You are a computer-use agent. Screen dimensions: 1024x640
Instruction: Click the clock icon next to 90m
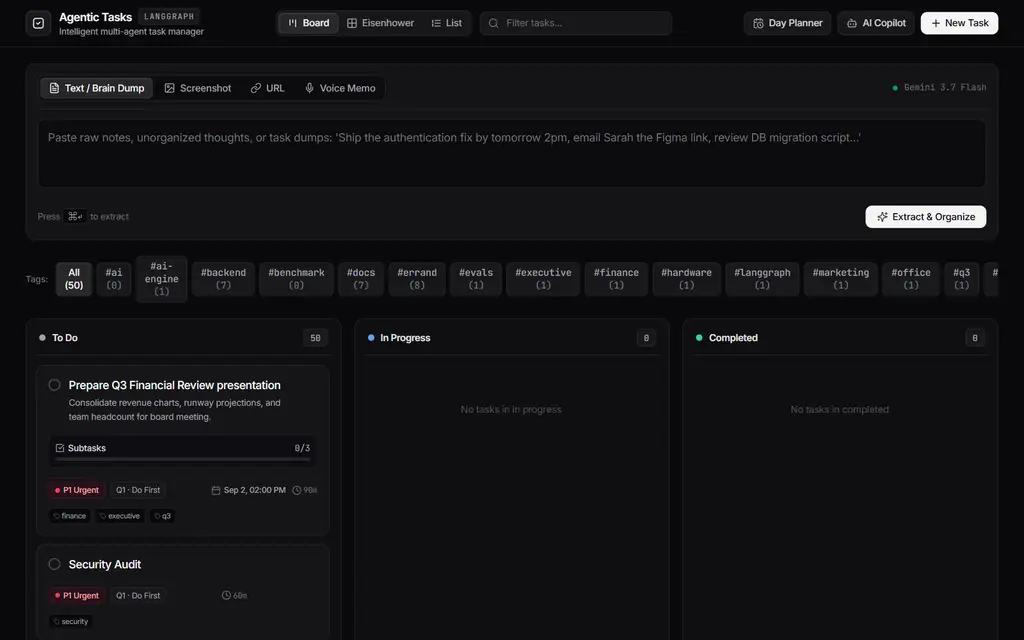point(296,490)
